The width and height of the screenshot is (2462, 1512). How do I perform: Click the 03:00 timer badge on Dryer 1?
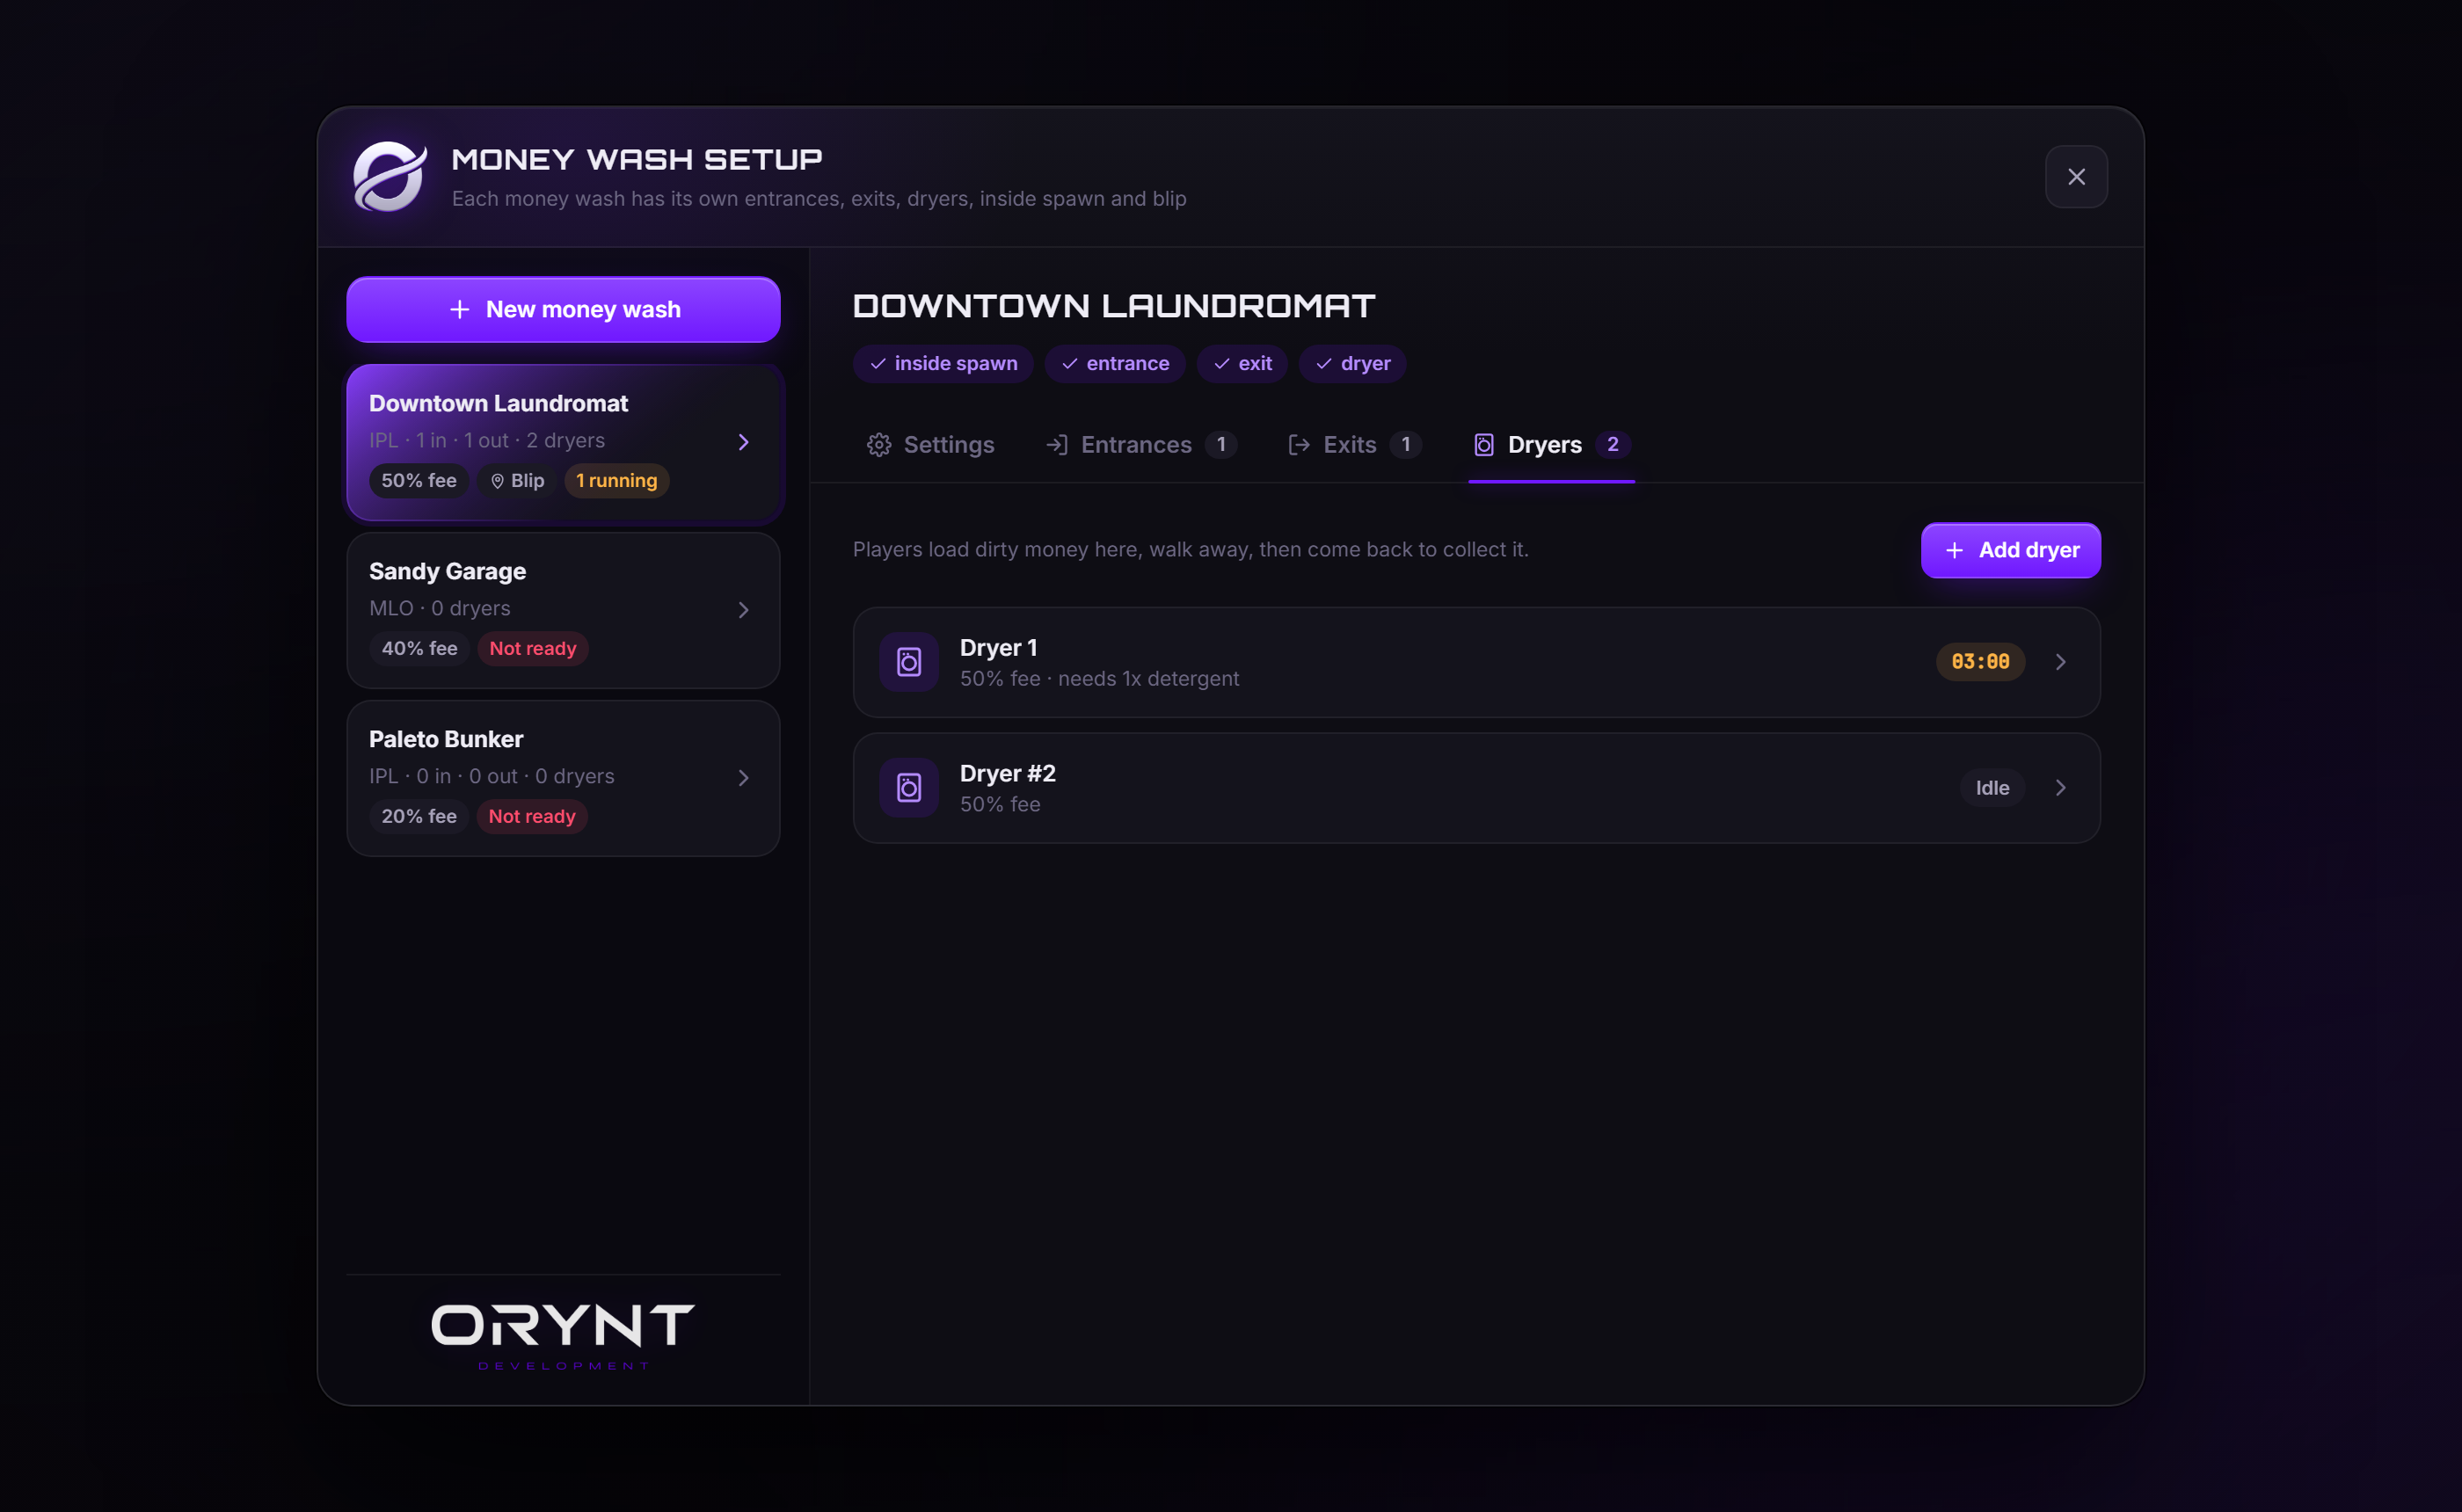(x=1981, y=662)
